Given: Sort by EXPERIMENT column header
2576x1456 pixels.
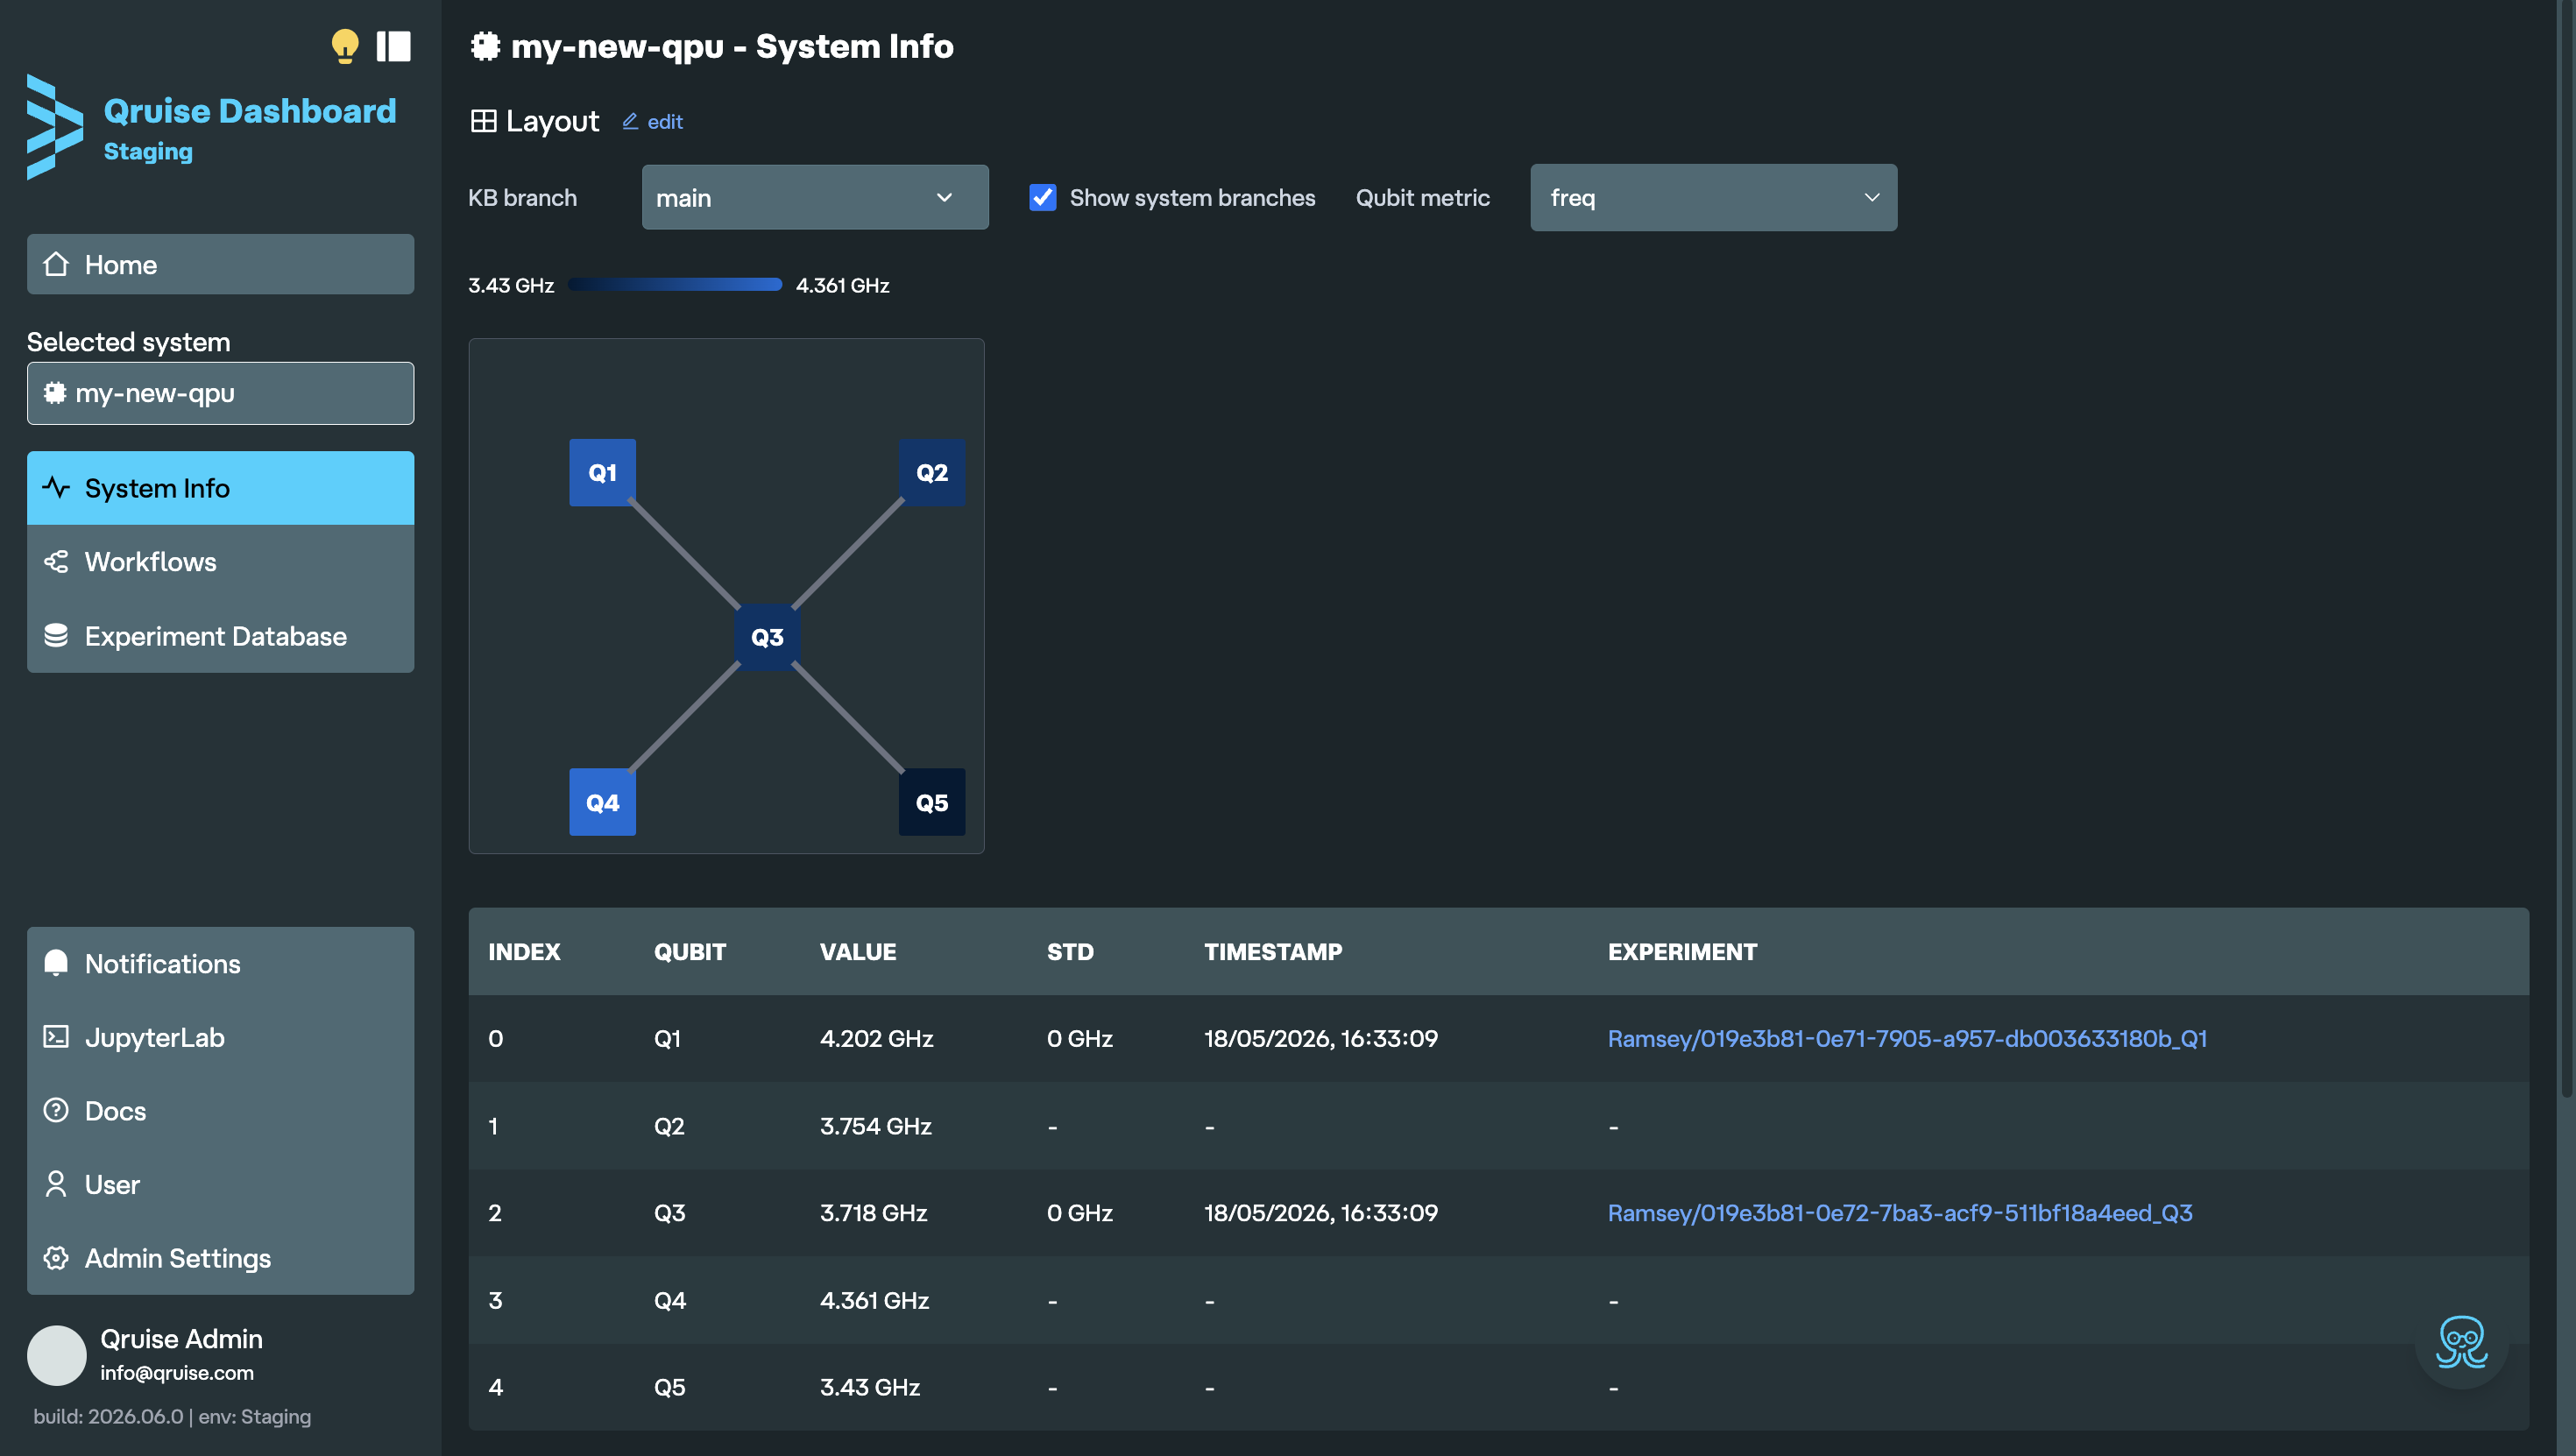Looking at the screenshot, I should 1682,951.
